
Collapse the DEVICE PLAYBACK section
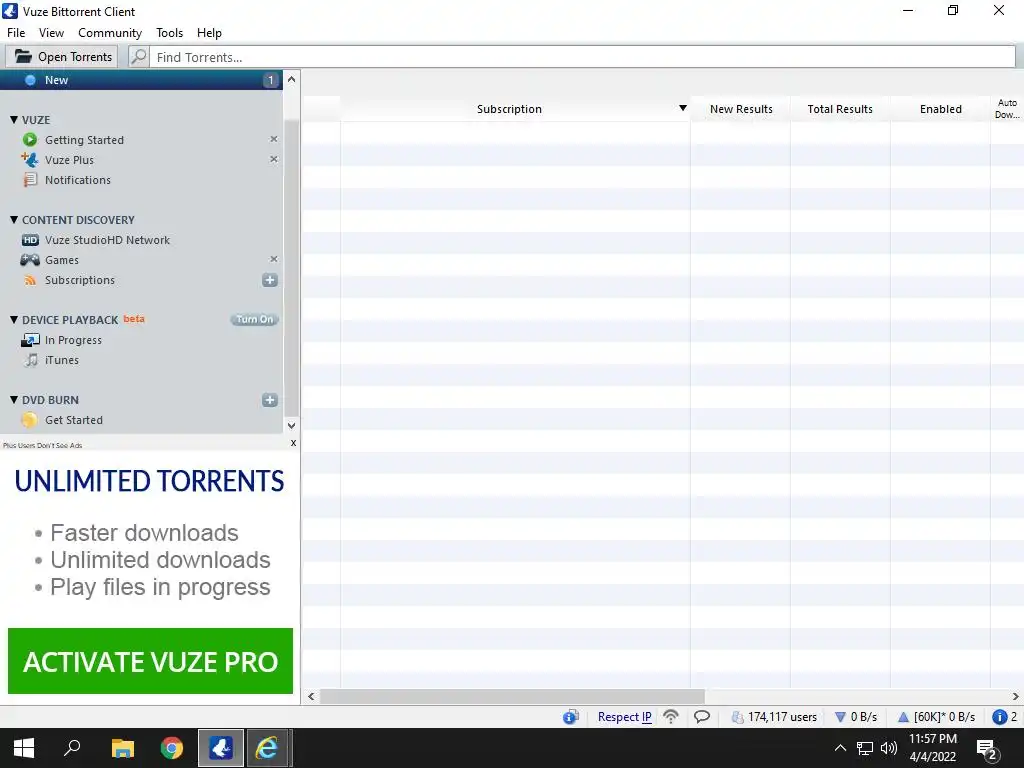coord(14,320)
